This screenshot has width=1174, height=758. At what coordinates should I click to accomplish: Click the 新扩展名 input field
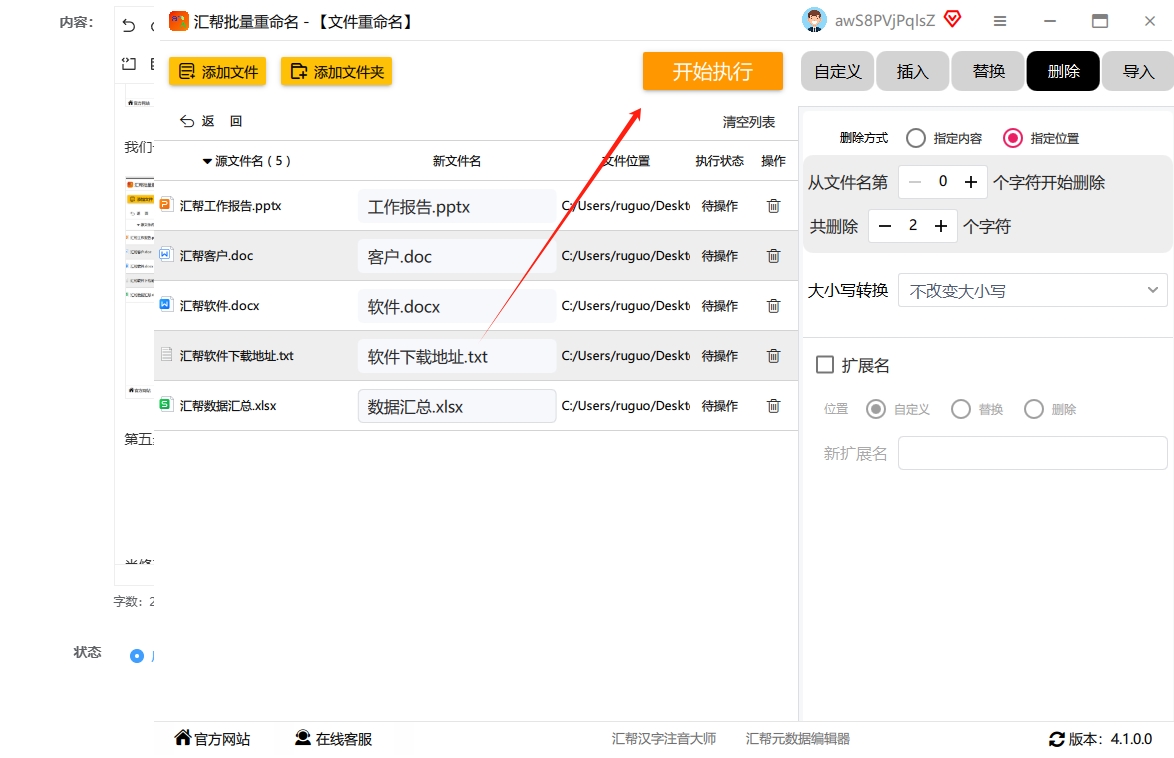(x=1032, y=453)
